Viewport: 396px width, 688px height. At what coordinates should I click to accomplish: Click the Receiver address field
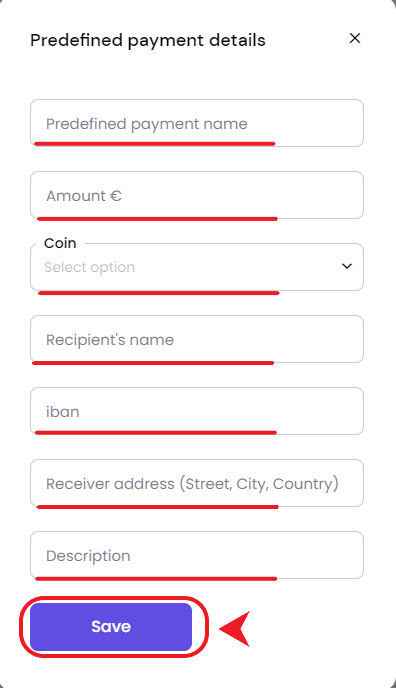click(197, 483)
